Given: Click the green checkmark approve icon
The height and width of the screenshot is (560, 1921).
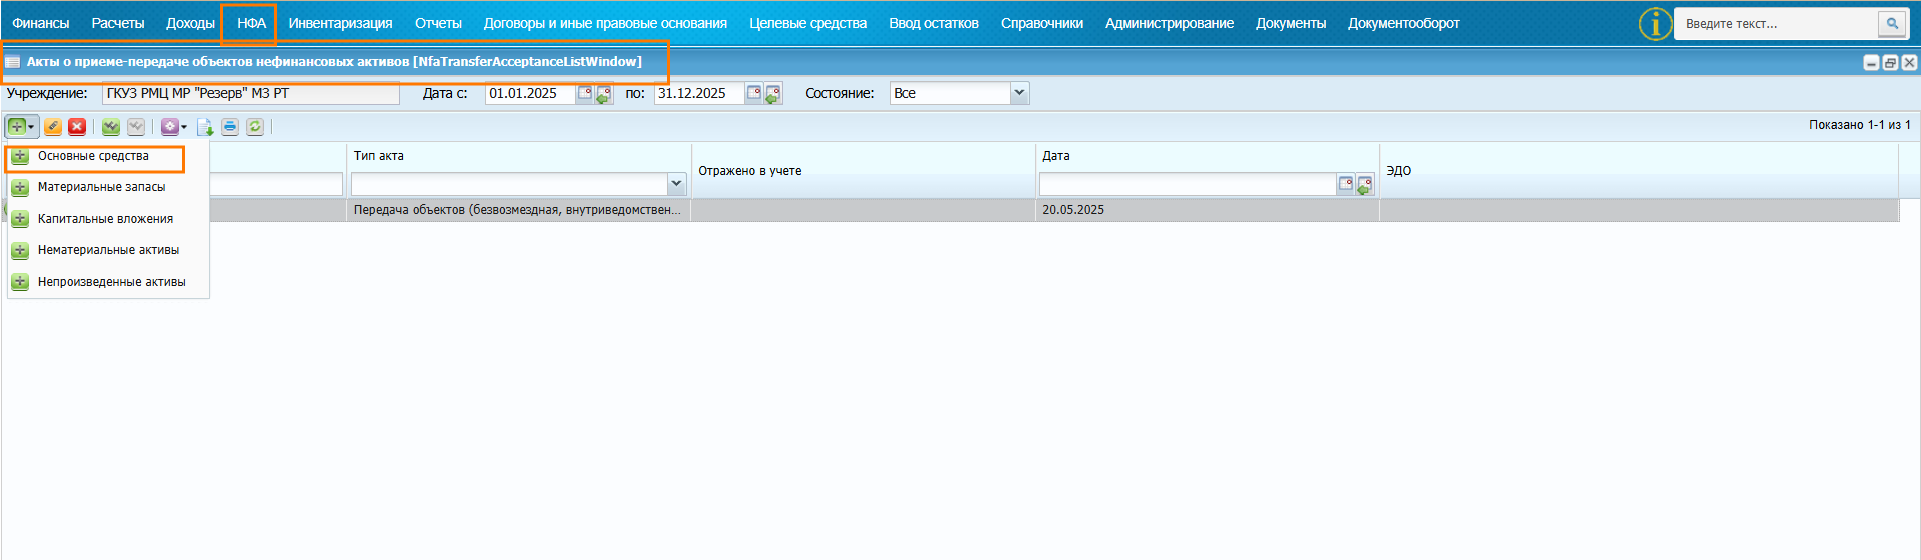Looking at the screenshot, I should point(111,127).
